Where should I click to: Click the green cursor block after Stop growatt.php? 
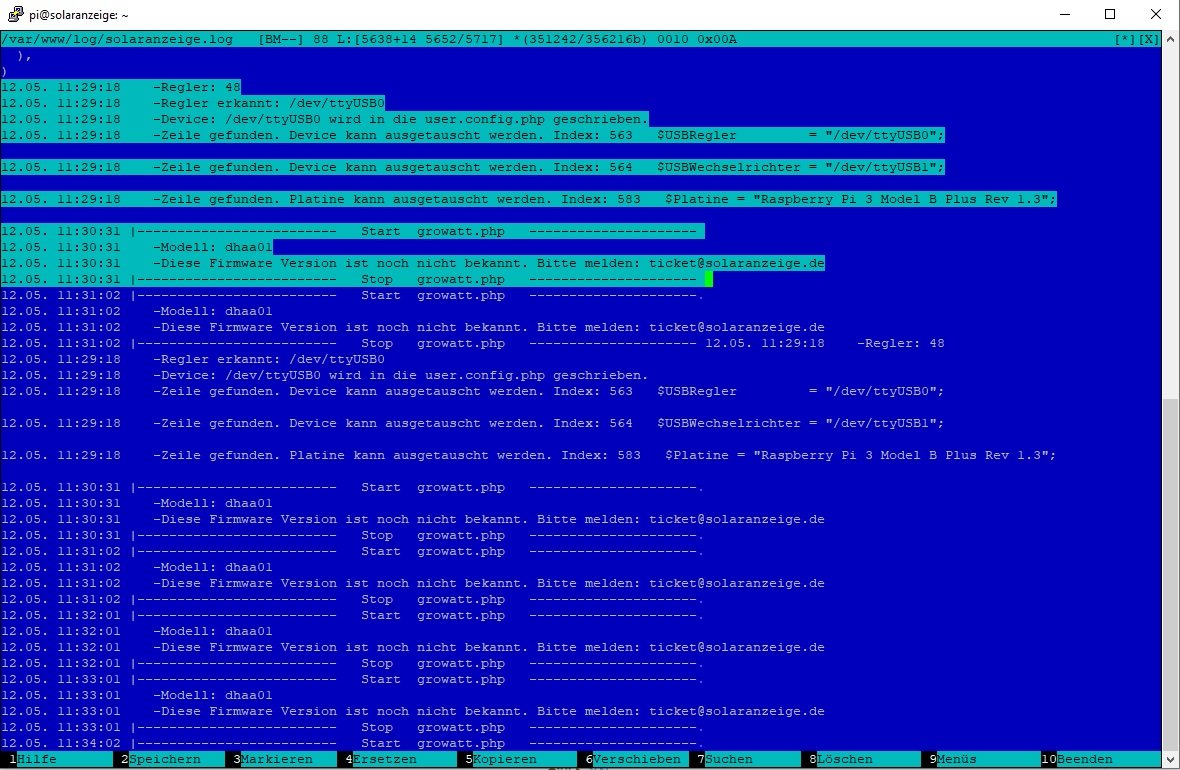click(x=708, y=279)
